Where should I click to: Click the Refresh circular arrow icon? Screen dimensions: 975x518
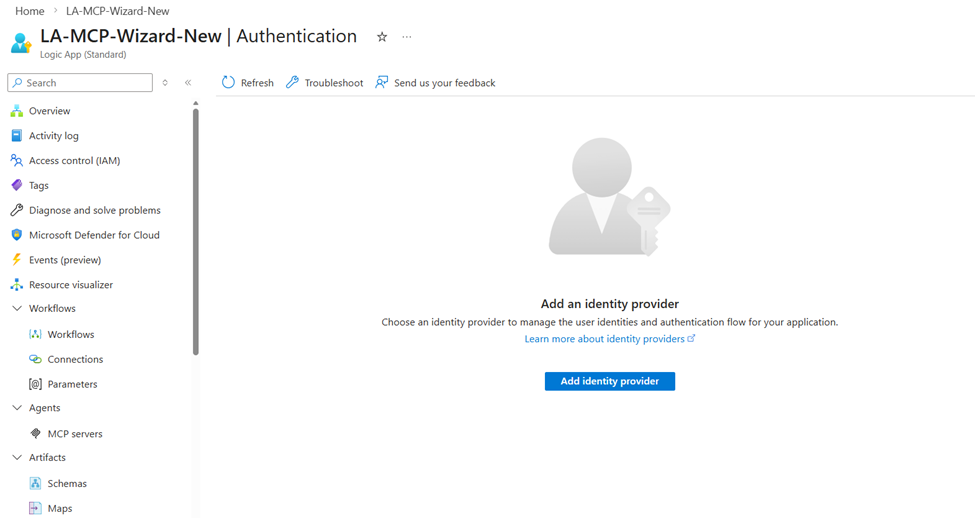[228, 82]
